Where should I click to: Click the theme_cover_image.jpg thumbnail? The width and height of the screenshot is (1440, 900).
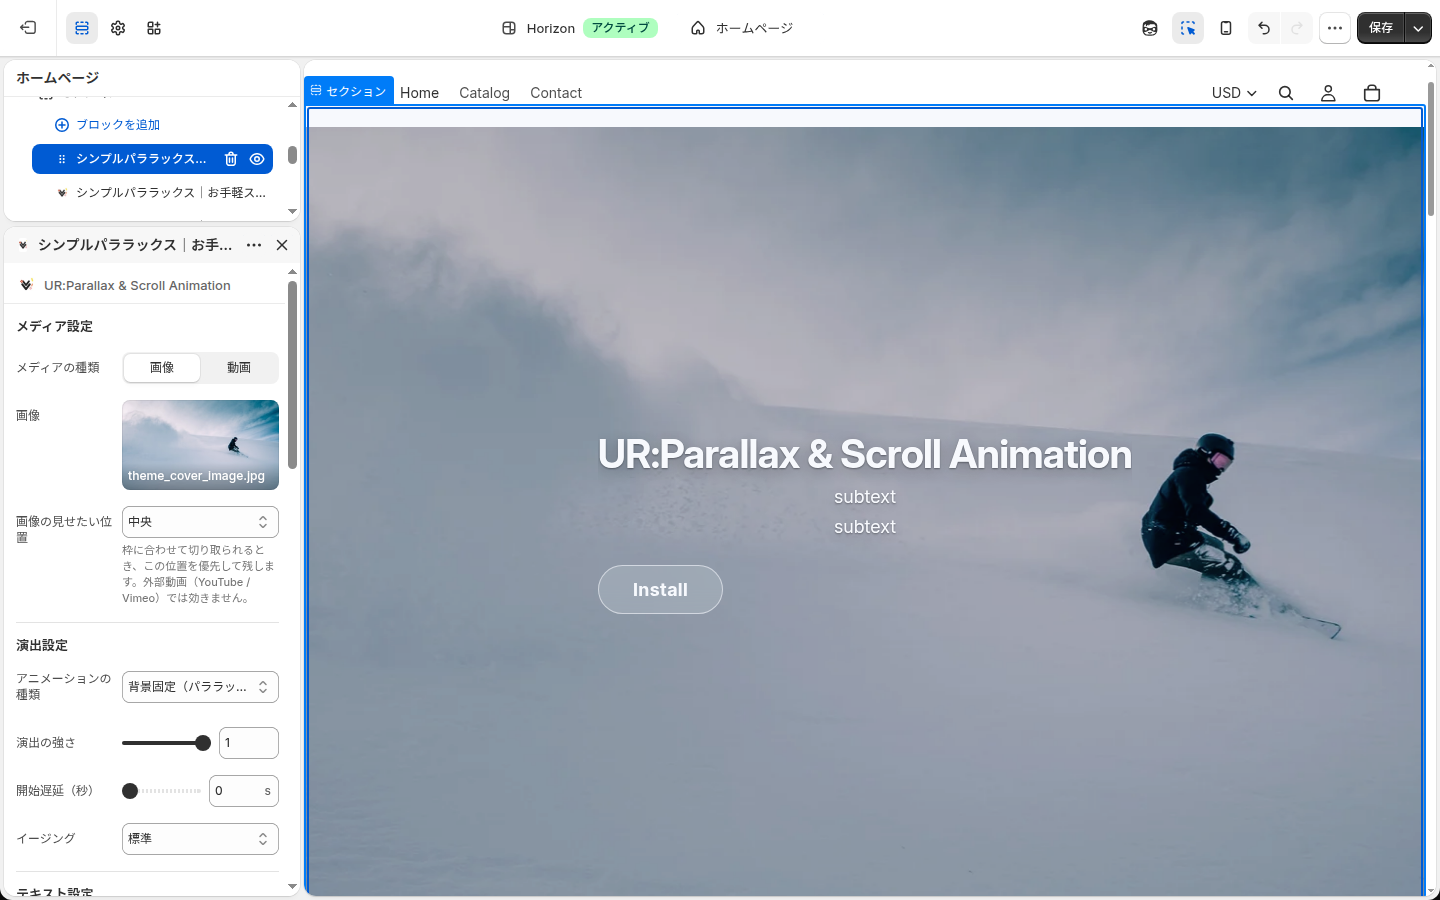tap(200, 445)
